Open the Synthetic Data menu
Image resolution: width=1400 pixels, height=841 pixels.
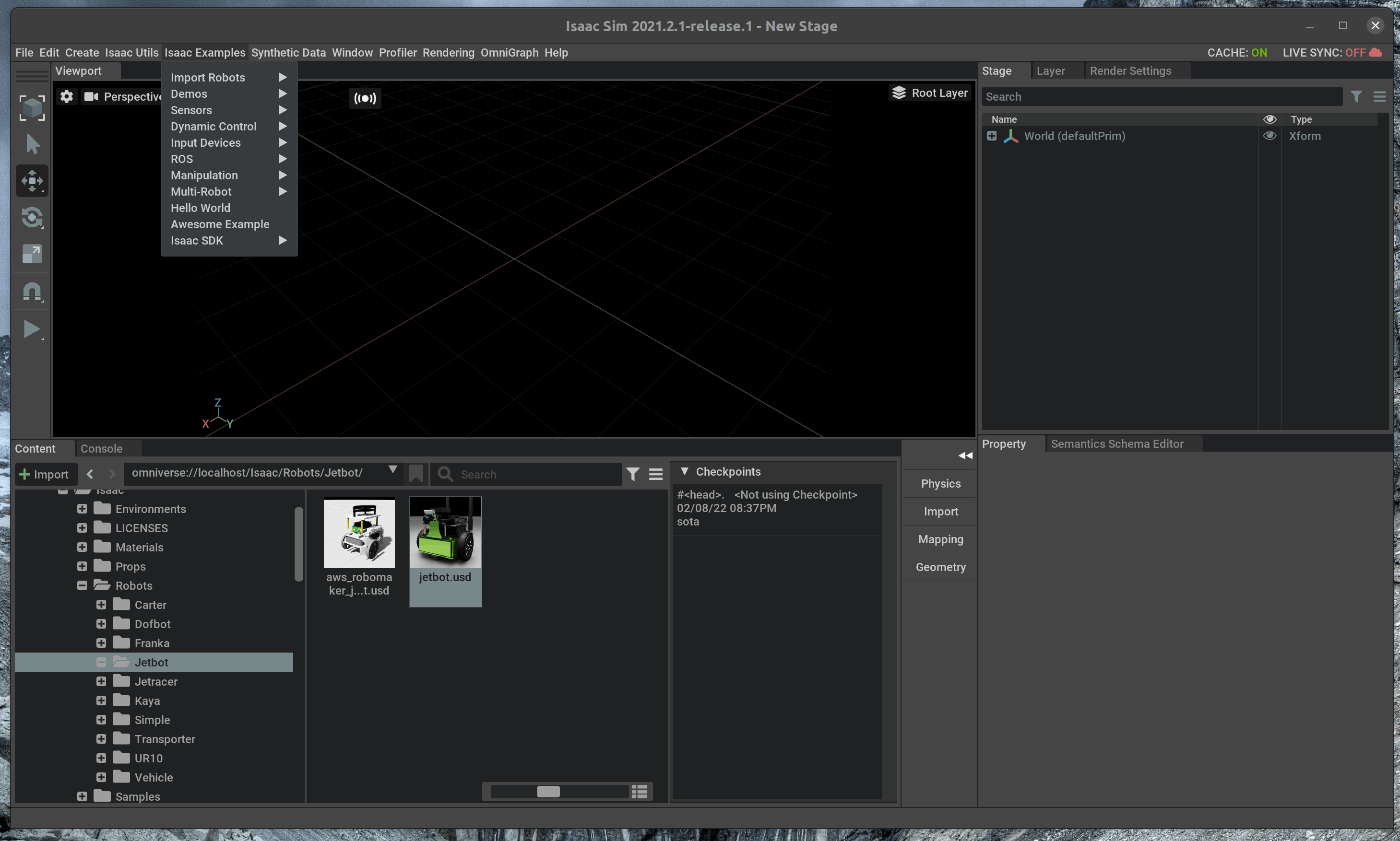[288, 53]
